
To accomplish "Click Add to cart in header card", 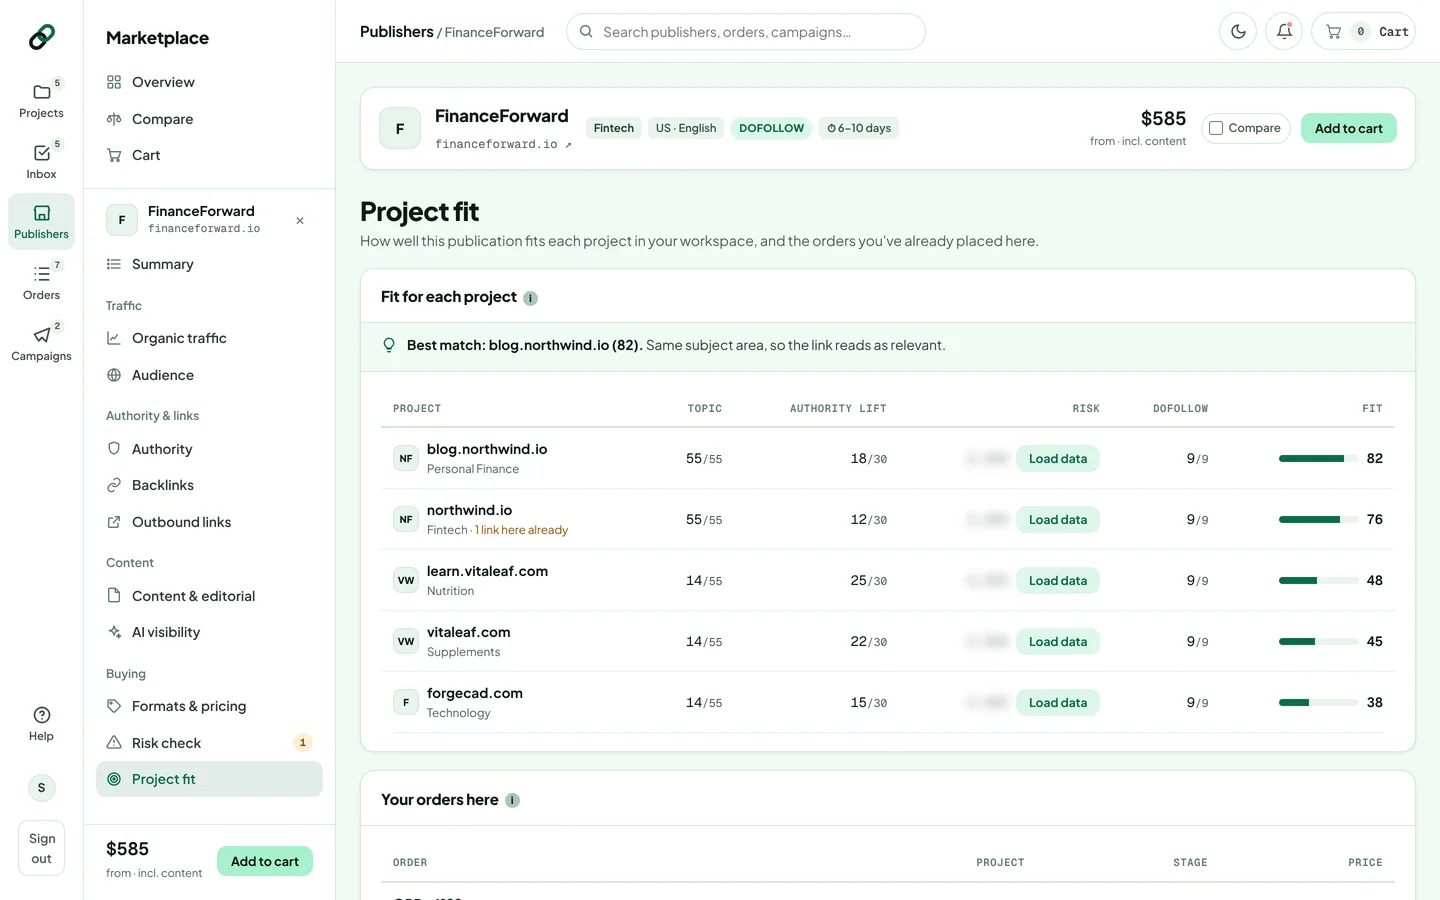I will click(1348, 128).
